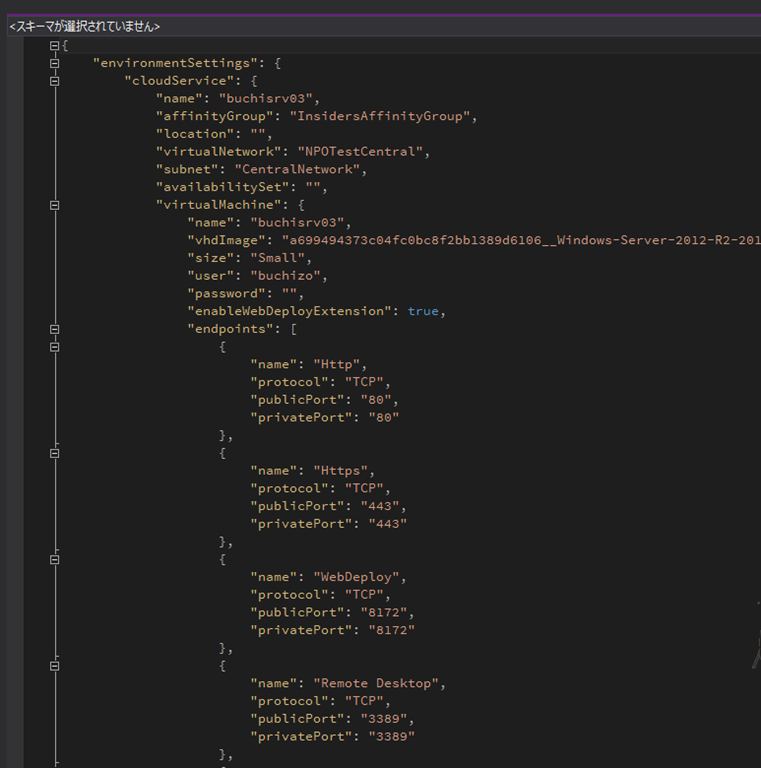This screenshot has width=761, height=768.
Task: Collapse the environmentSettings block
Action: 55,63
